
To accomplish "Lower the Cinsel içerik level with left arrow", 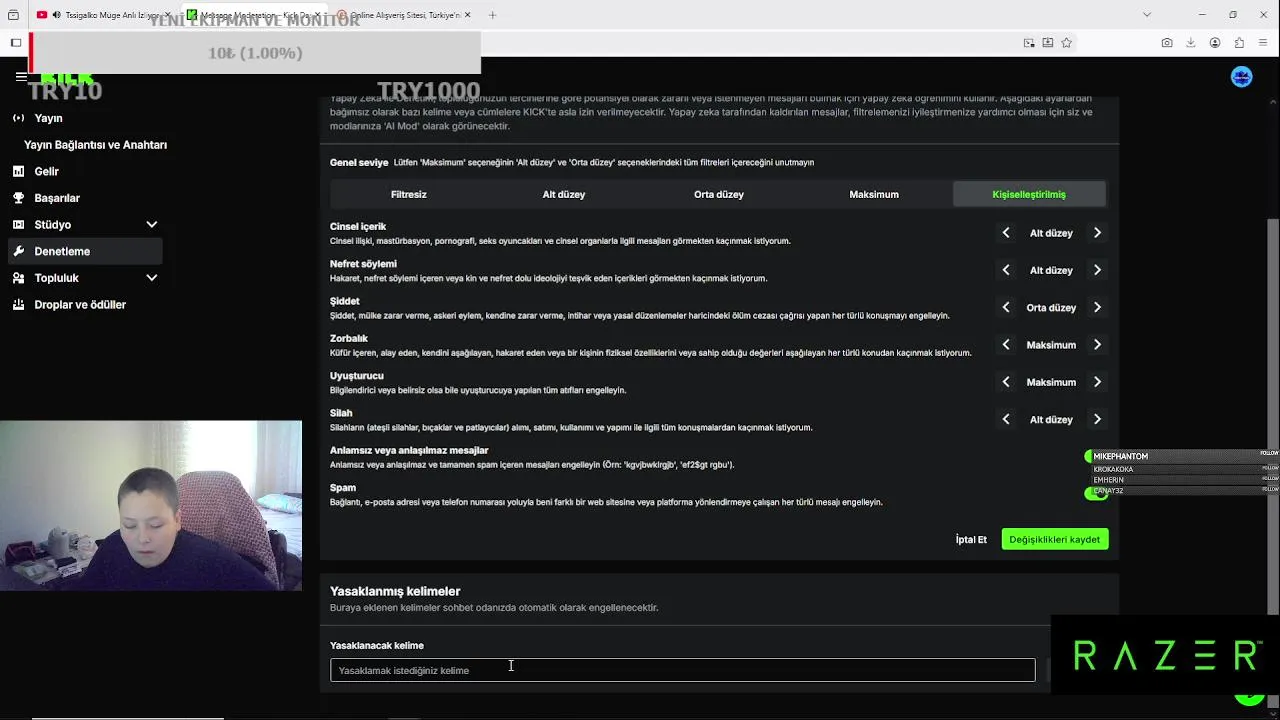I will click(x=1006, y=233).
